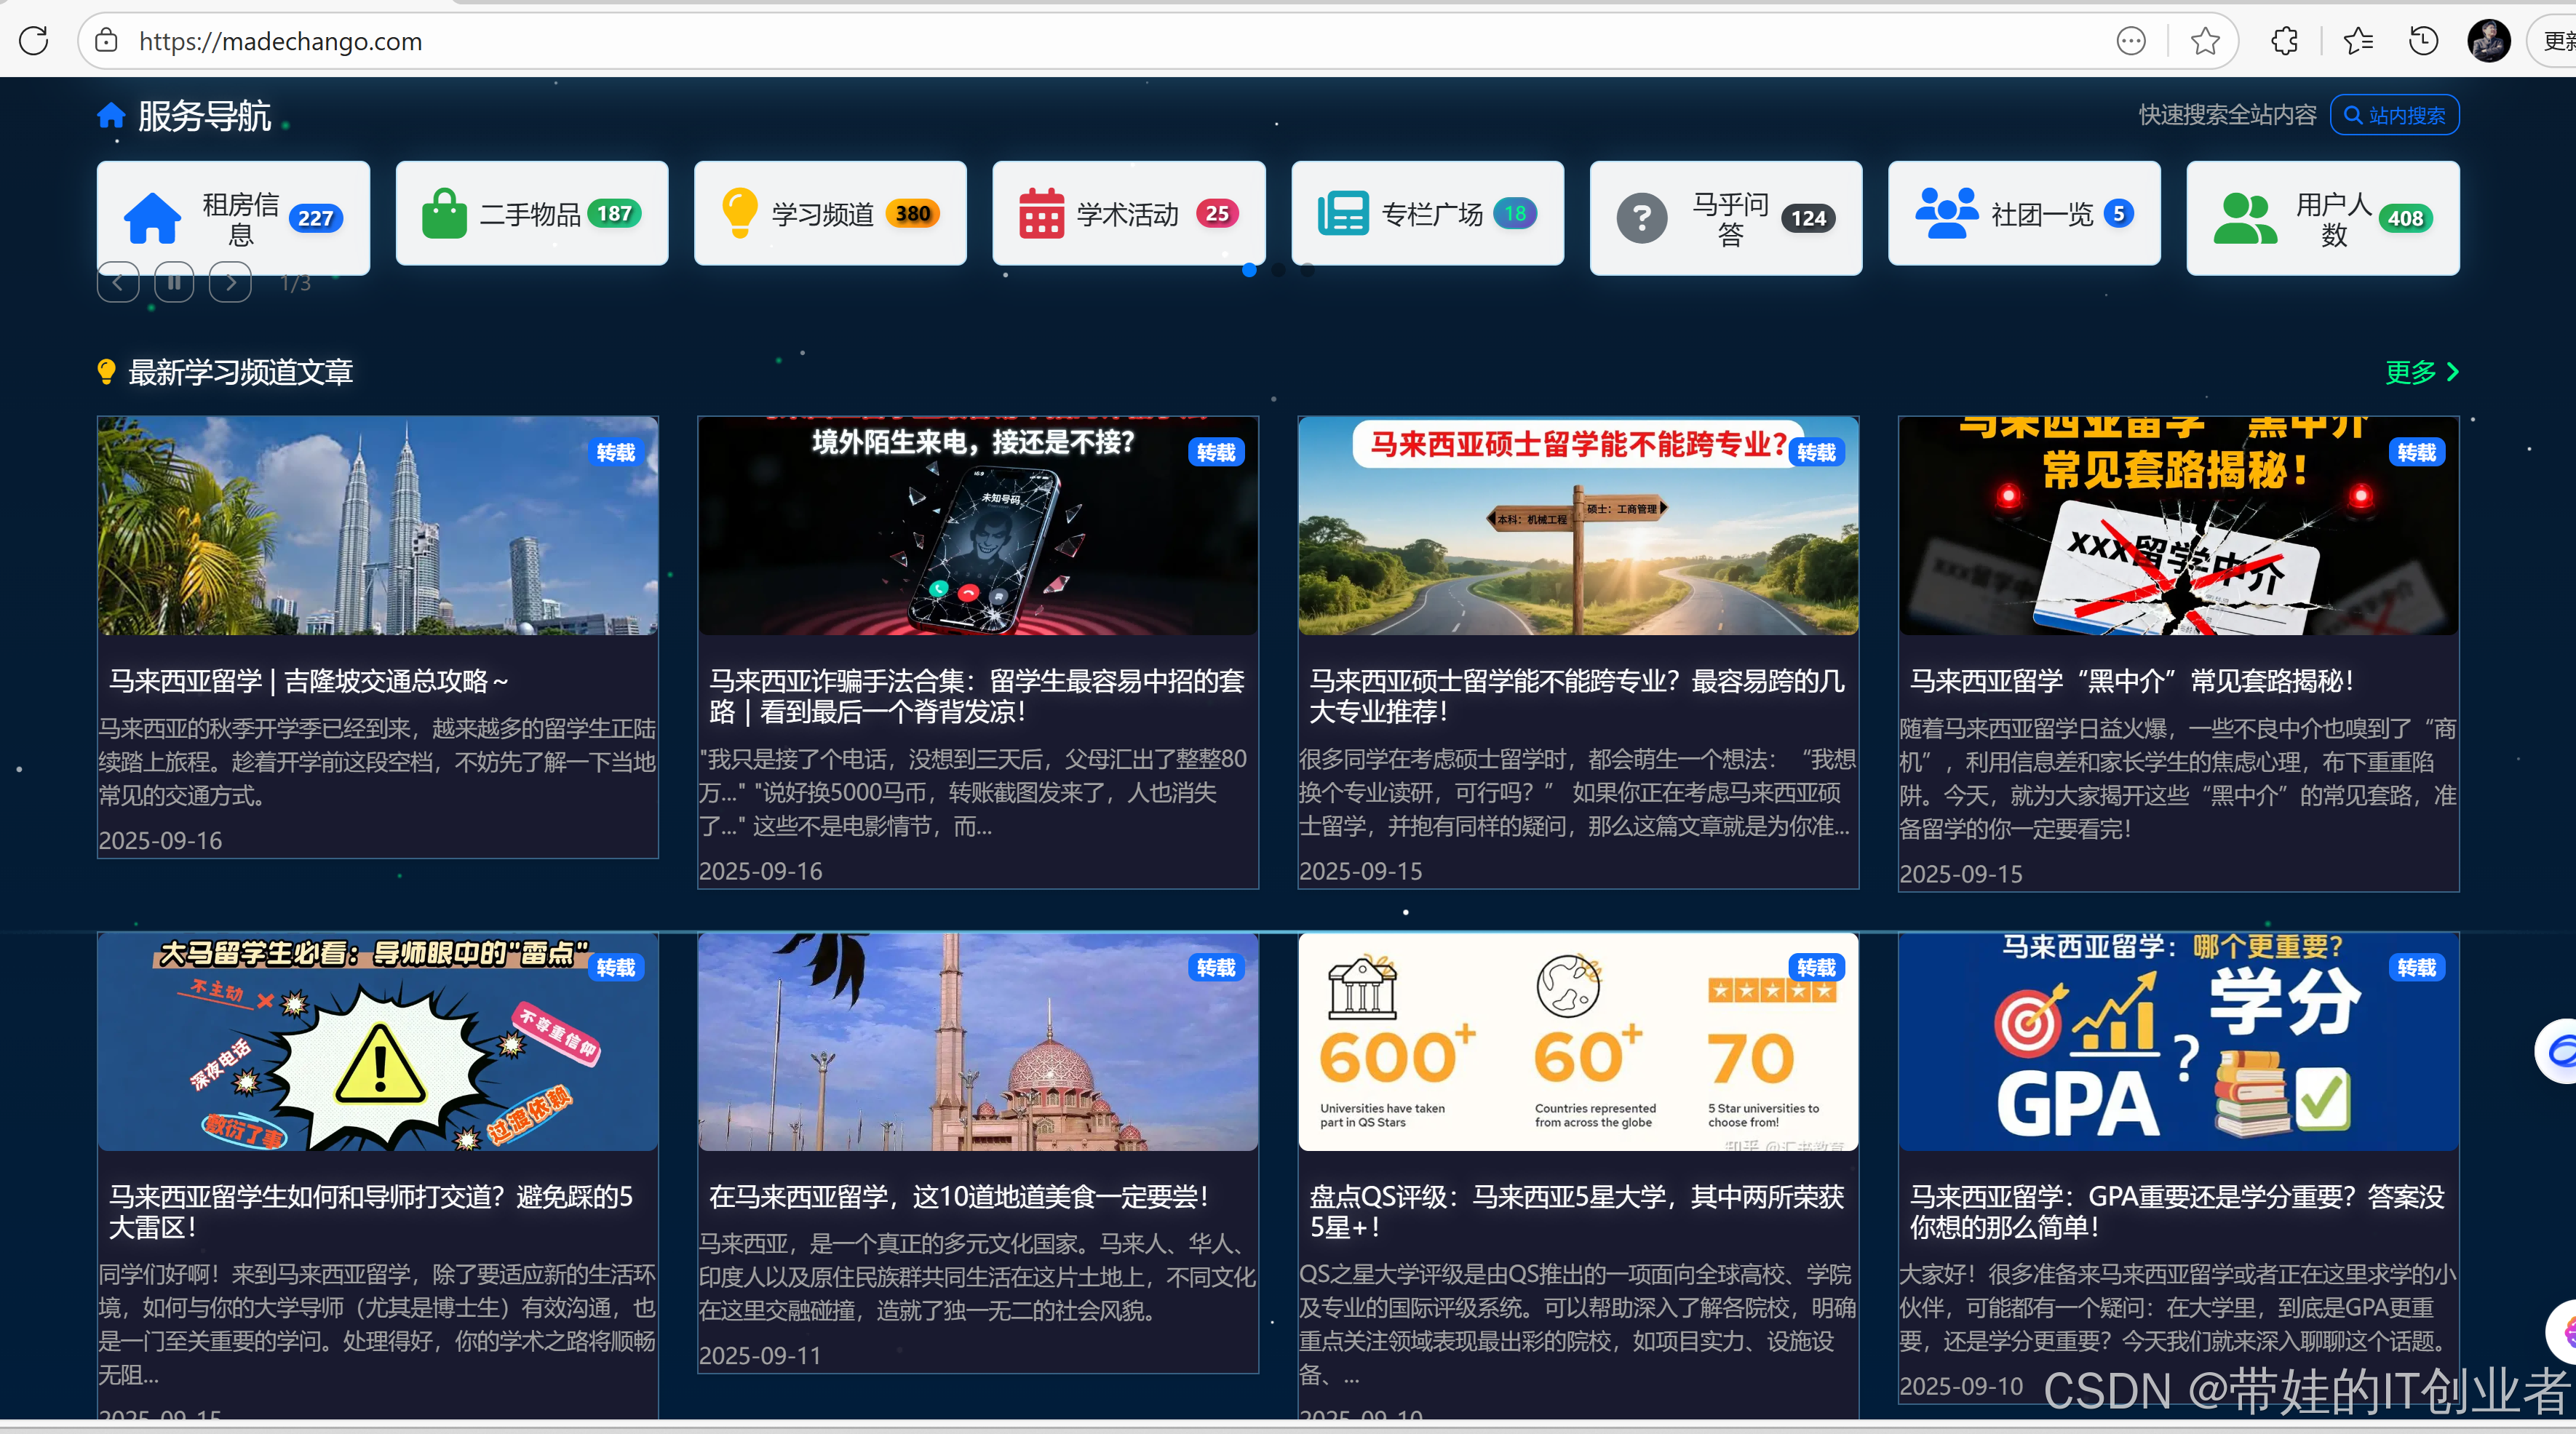Click the 马乎问答 label

(1731, 219)
